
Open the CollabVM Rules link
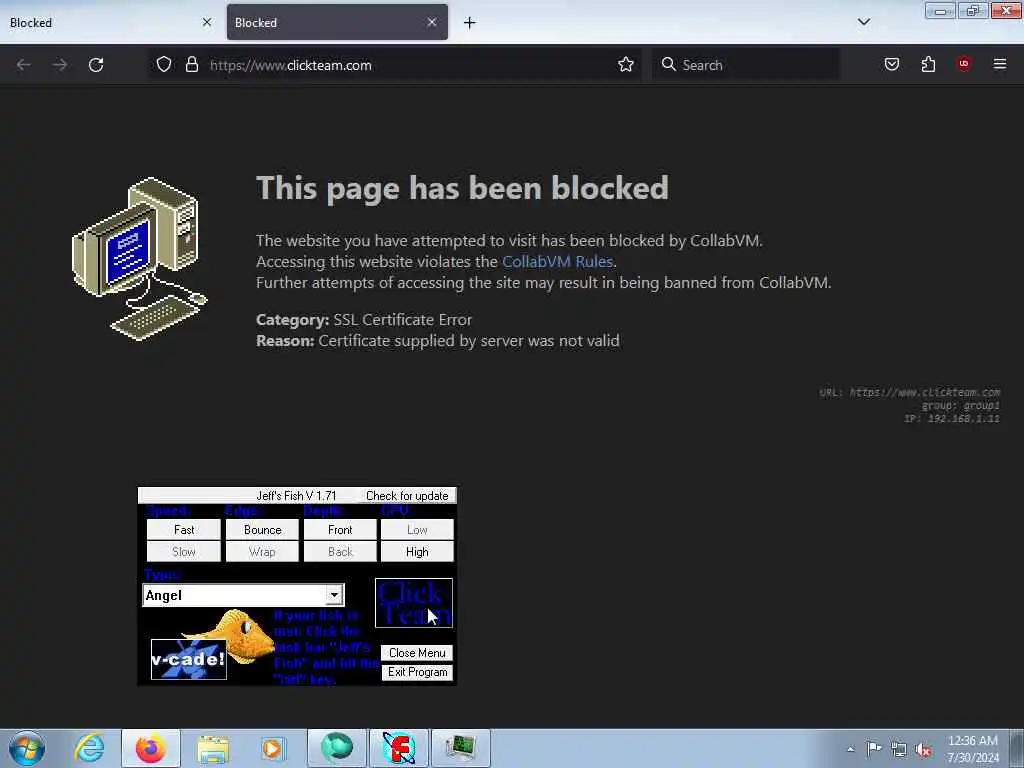[557, 262]
